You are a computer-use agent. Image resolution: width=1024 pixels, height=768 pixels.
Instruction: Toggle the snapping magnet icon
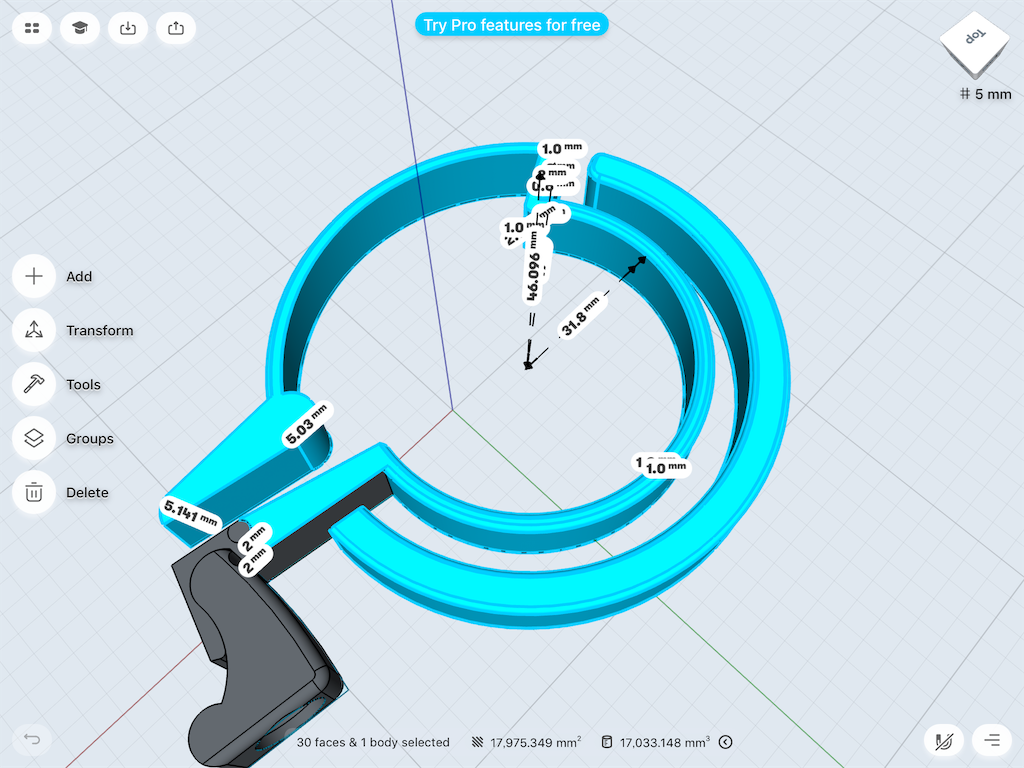[x=944, y=741]
